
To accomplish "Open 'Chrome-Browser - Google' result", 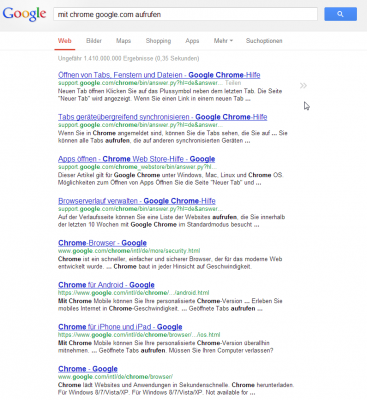I will (102, 243).
